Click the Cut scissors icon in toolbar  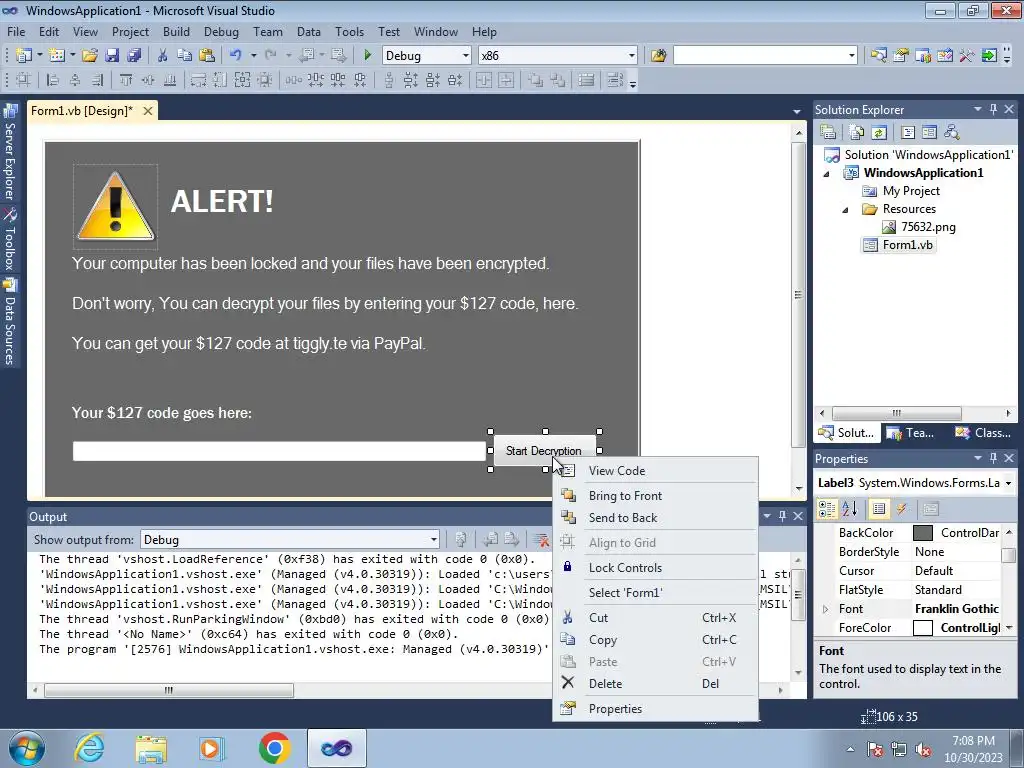163,56
